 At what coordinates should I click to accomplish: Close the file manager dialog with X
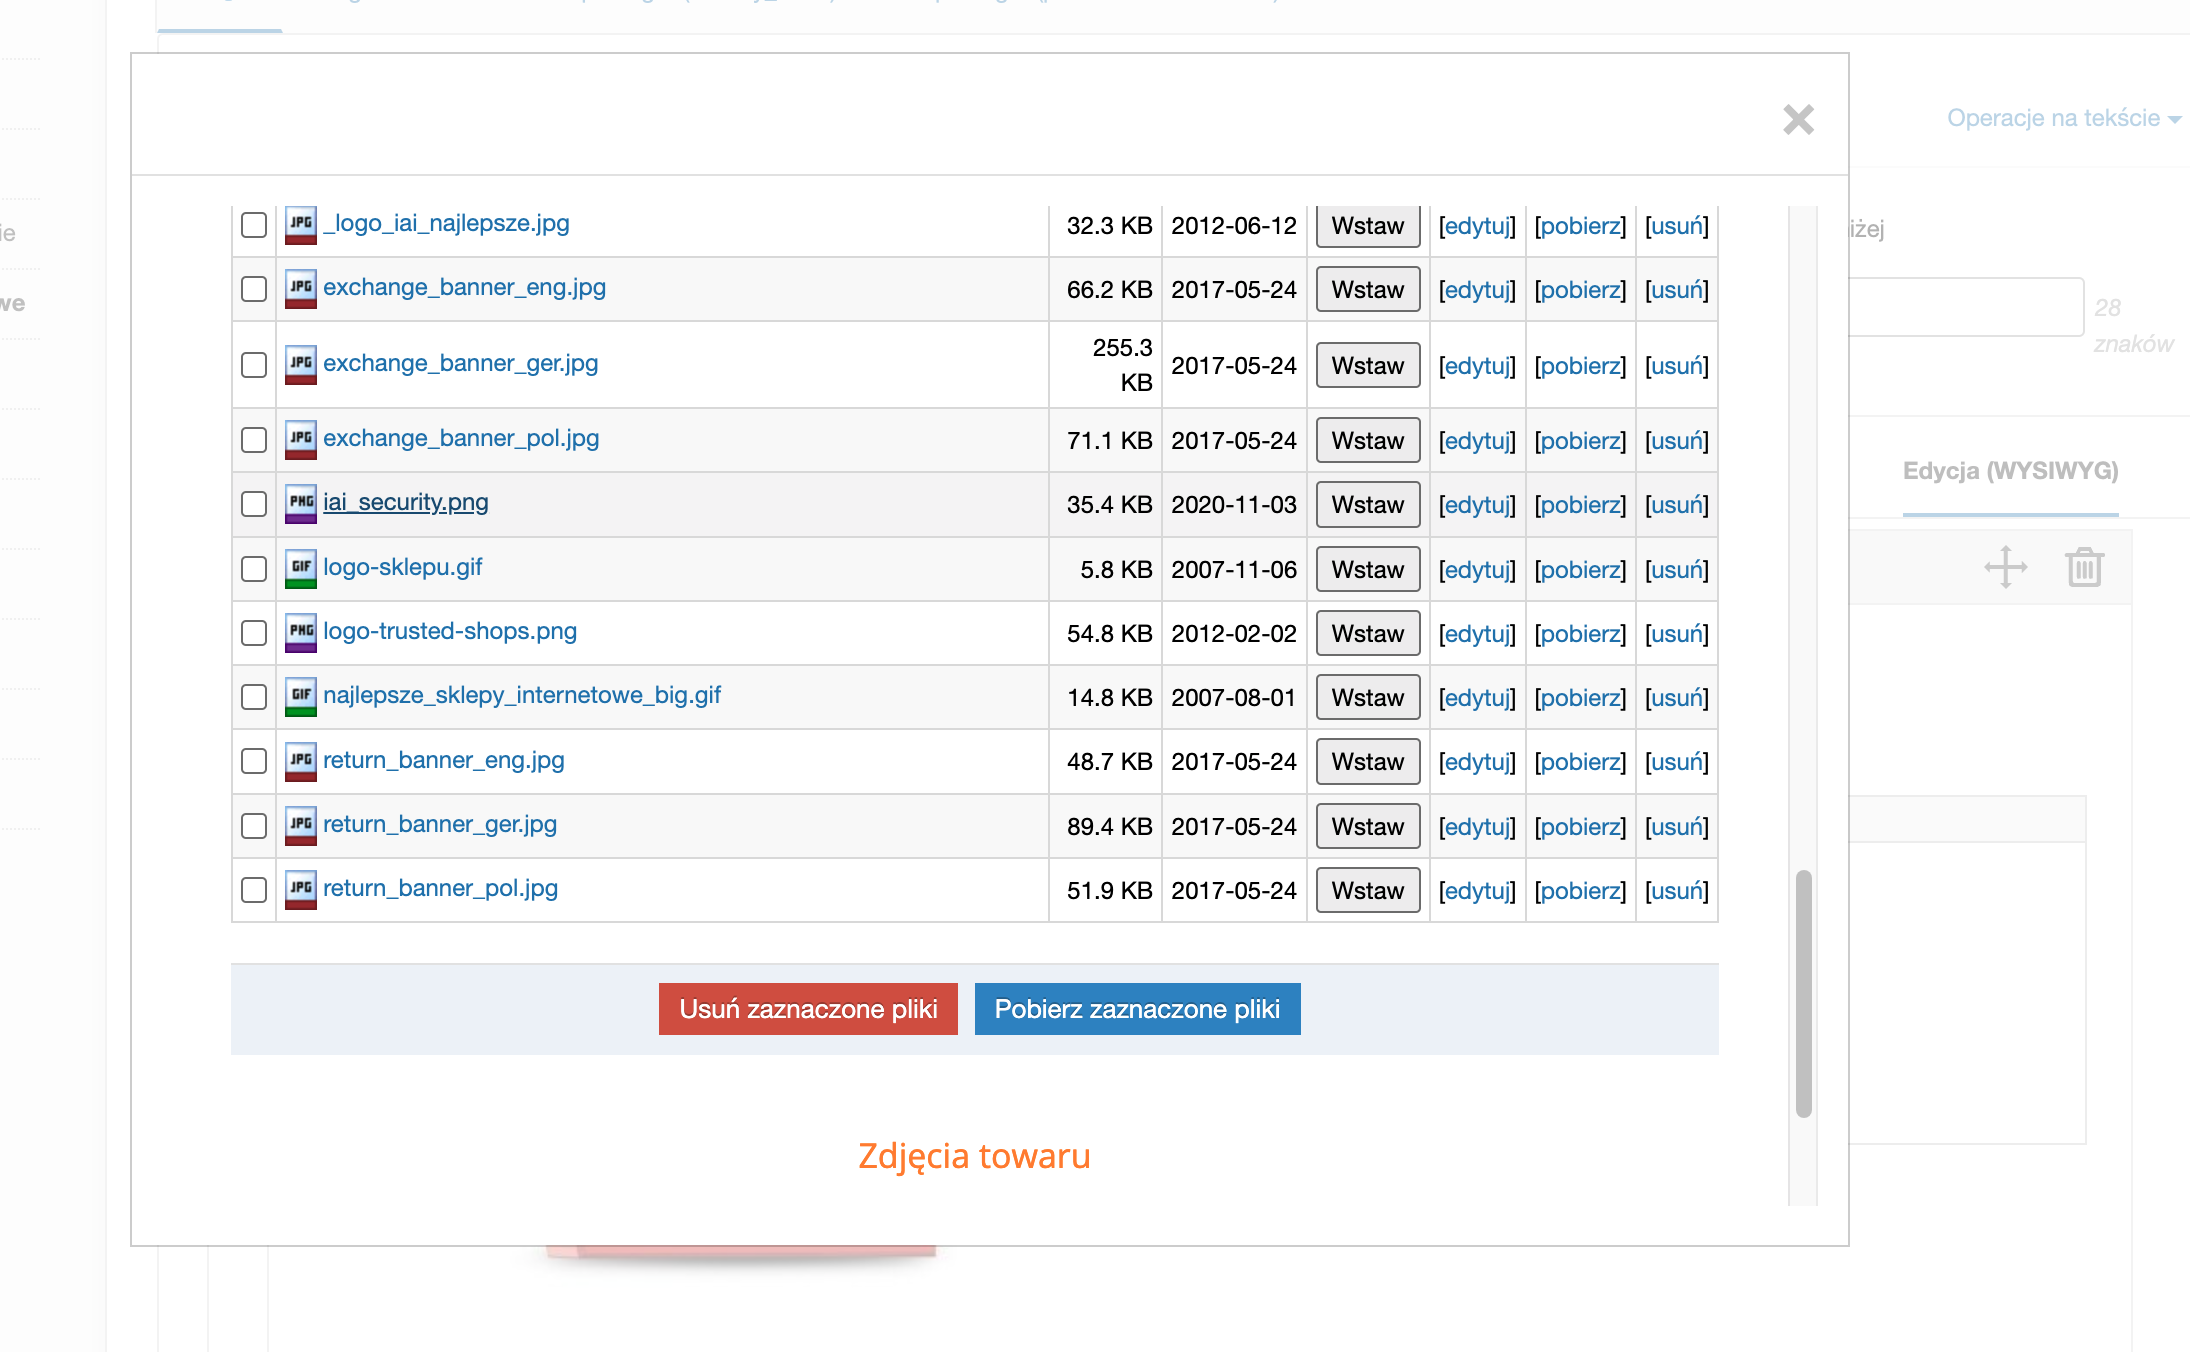[1798, 120]
